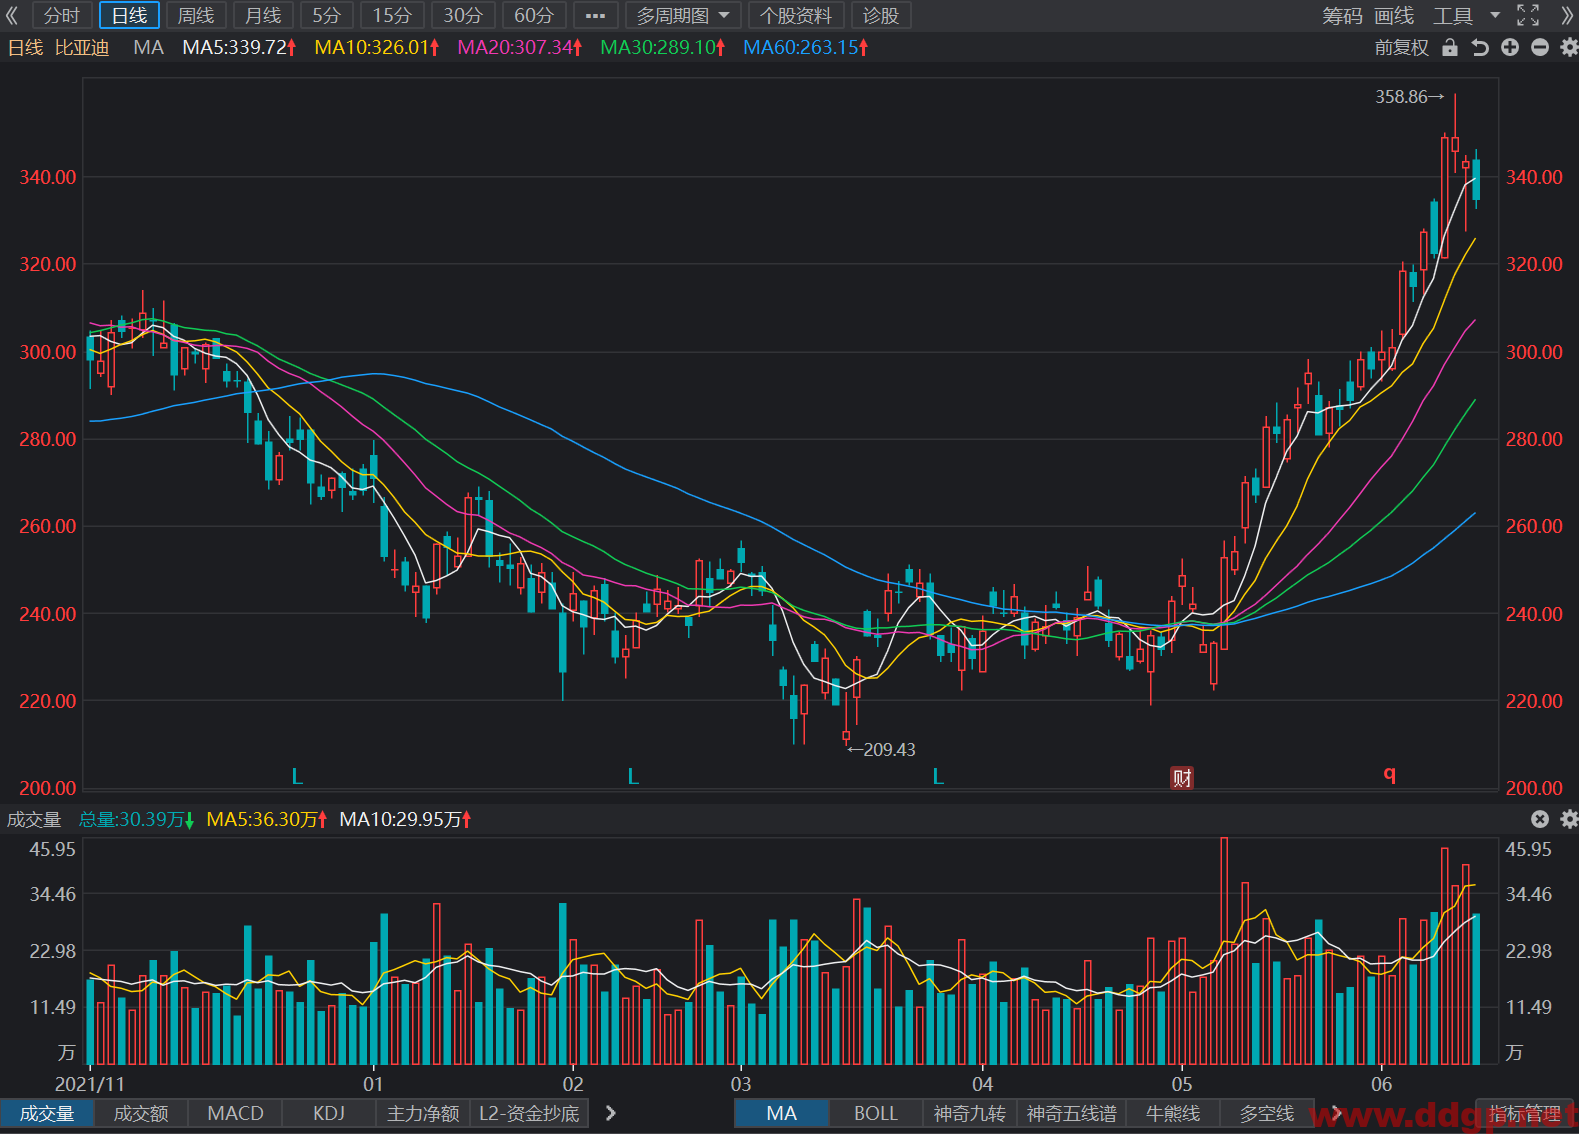Viewport: 1579px width, 1134px height.
Task: Open 诊股 stock diagnosis
Action: (881, 16)
